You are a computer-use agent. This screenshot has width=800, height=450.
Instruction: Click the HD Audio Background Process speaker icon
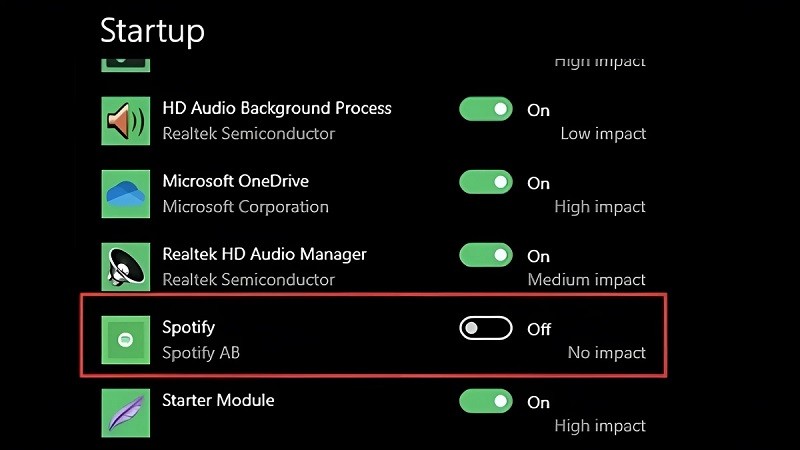(126, 121)
